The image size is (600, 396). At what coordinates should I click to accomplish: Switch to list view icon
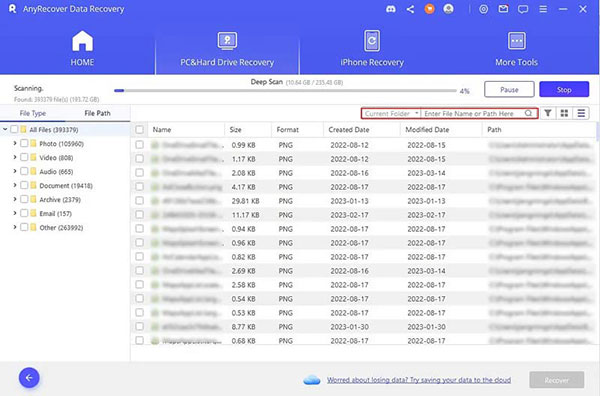coord(581,113)
